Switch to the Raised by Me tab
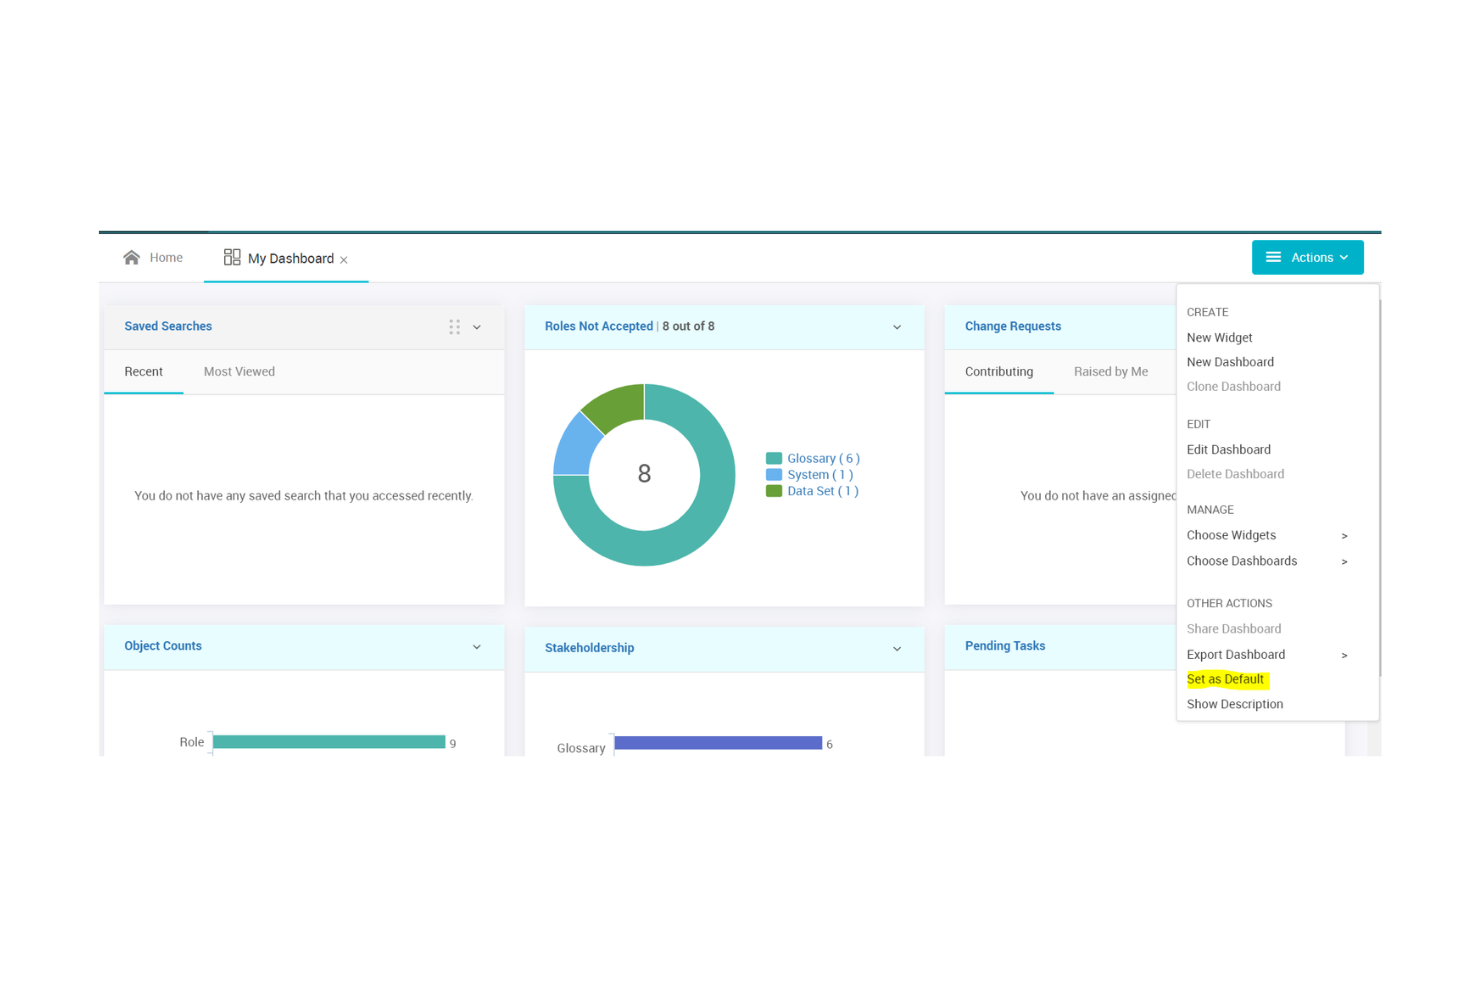The image size is (1480, 987). pos(1111,371)
